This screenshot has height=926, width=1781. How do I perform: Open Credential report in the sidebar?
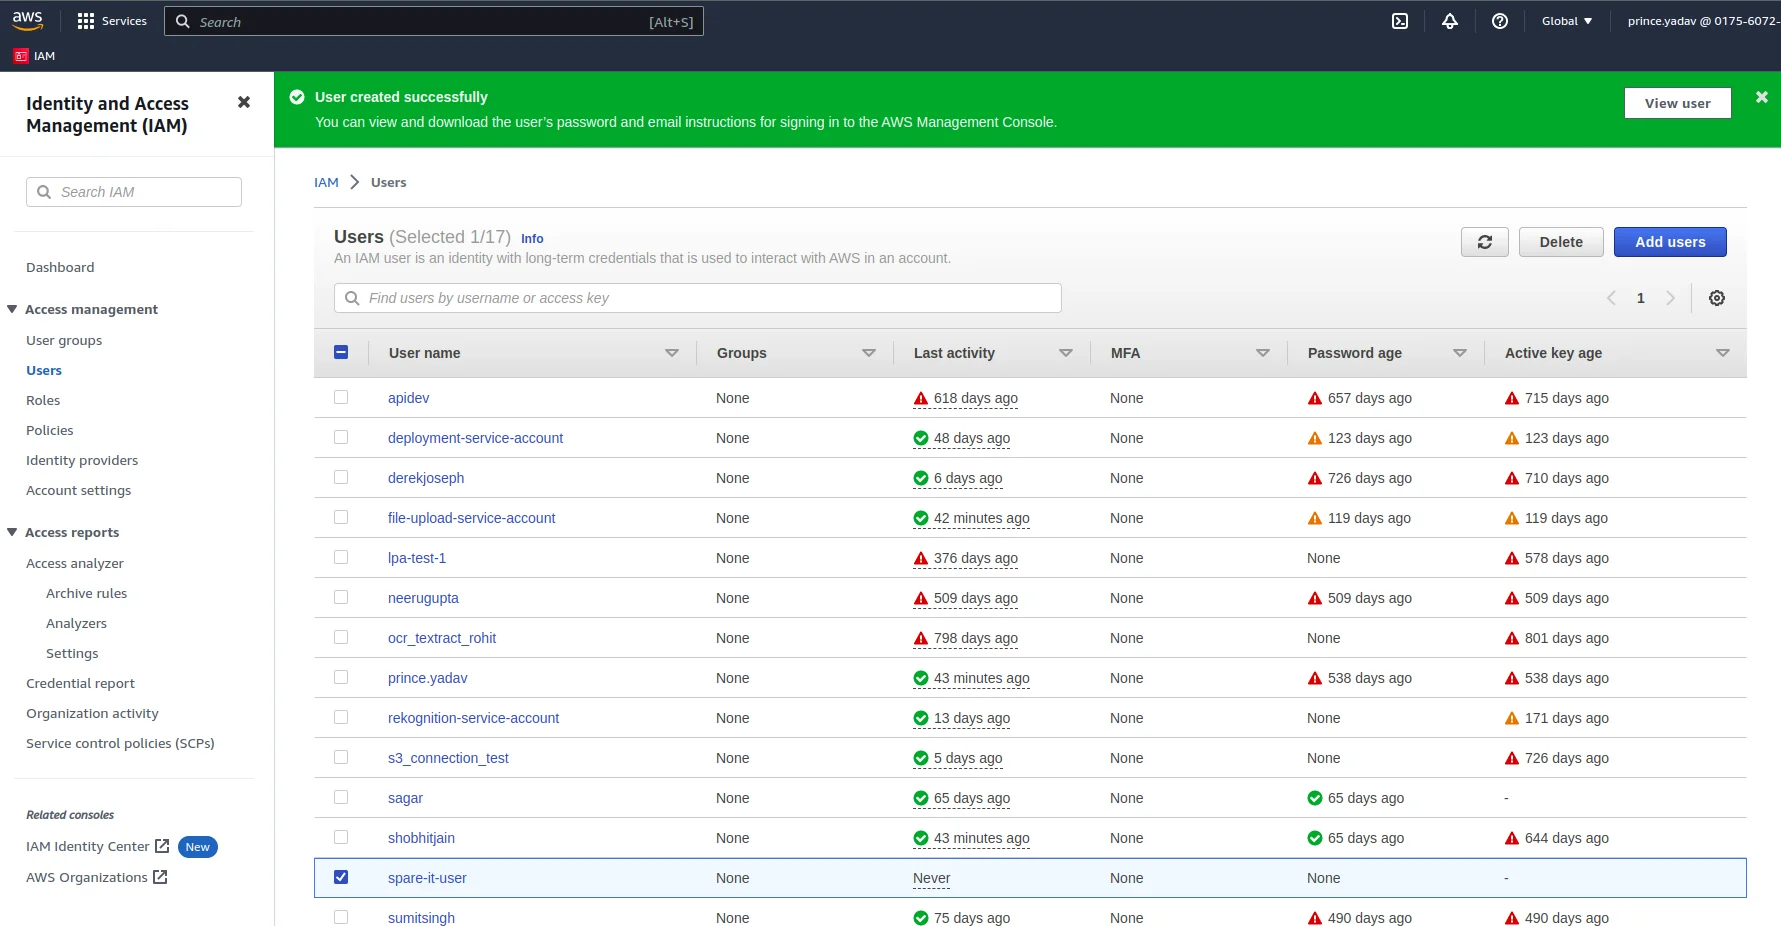point(80,683)
